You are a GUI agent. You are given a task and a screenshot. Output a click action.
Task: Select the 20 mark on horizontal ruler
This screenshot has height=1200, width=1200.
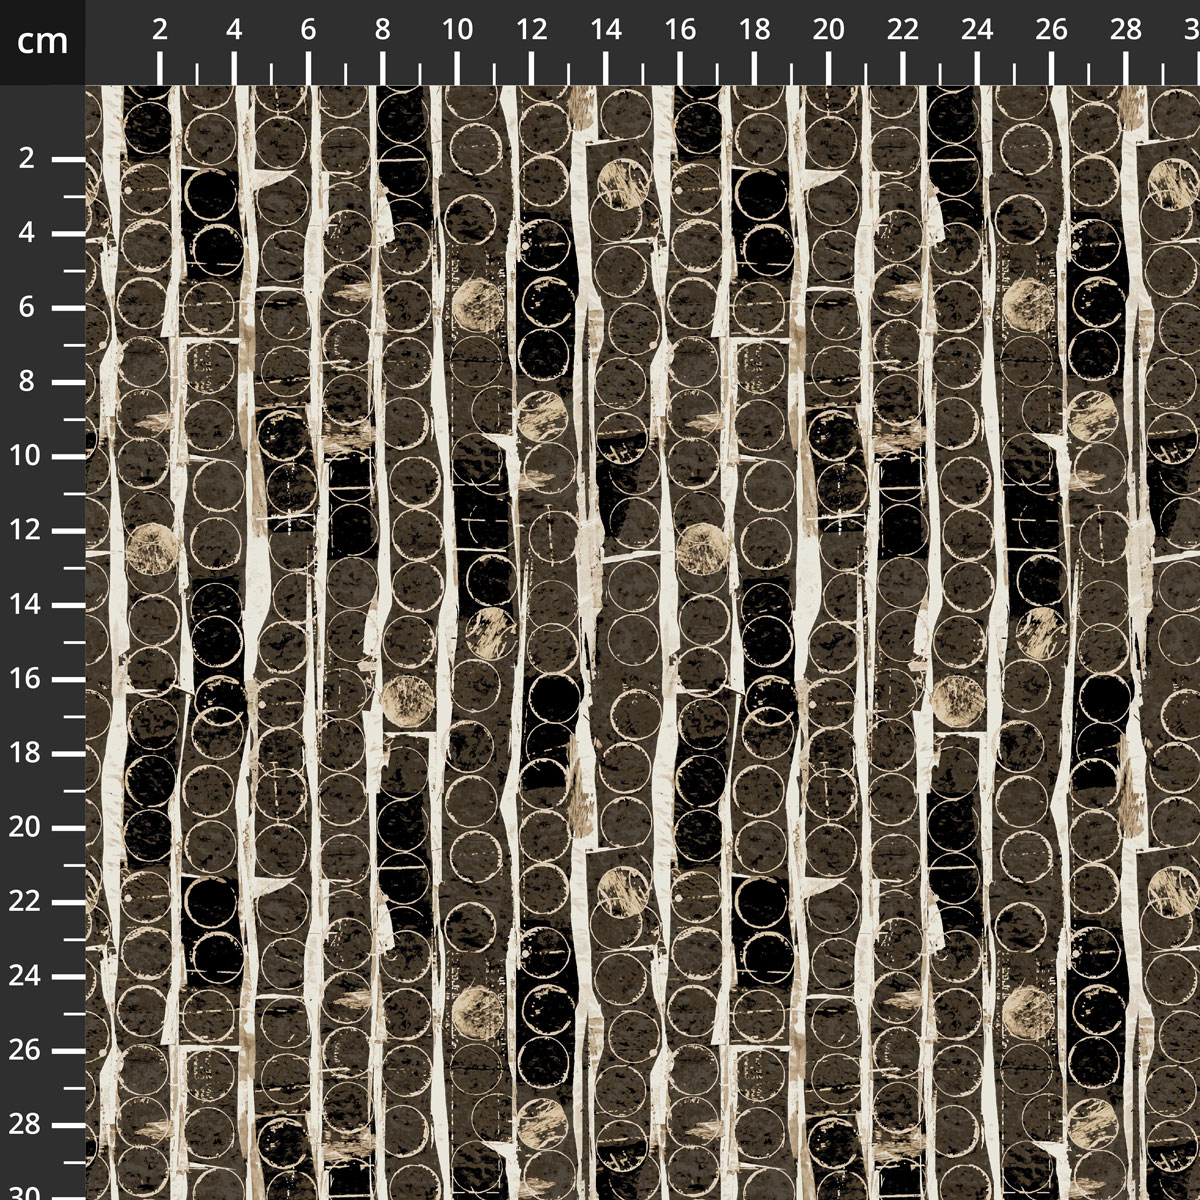[x=828, y=30]
